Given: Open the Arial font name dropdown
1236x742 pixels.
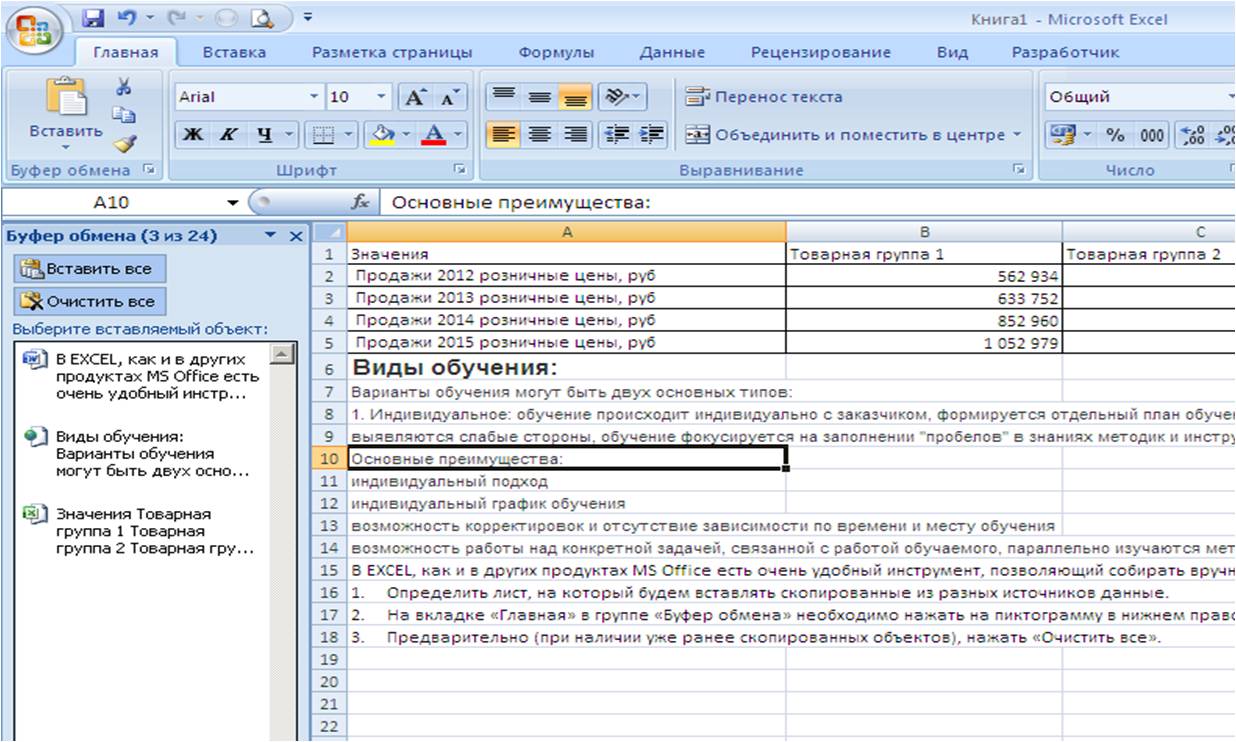Looking at the screenshot, I should pos(314,97).
